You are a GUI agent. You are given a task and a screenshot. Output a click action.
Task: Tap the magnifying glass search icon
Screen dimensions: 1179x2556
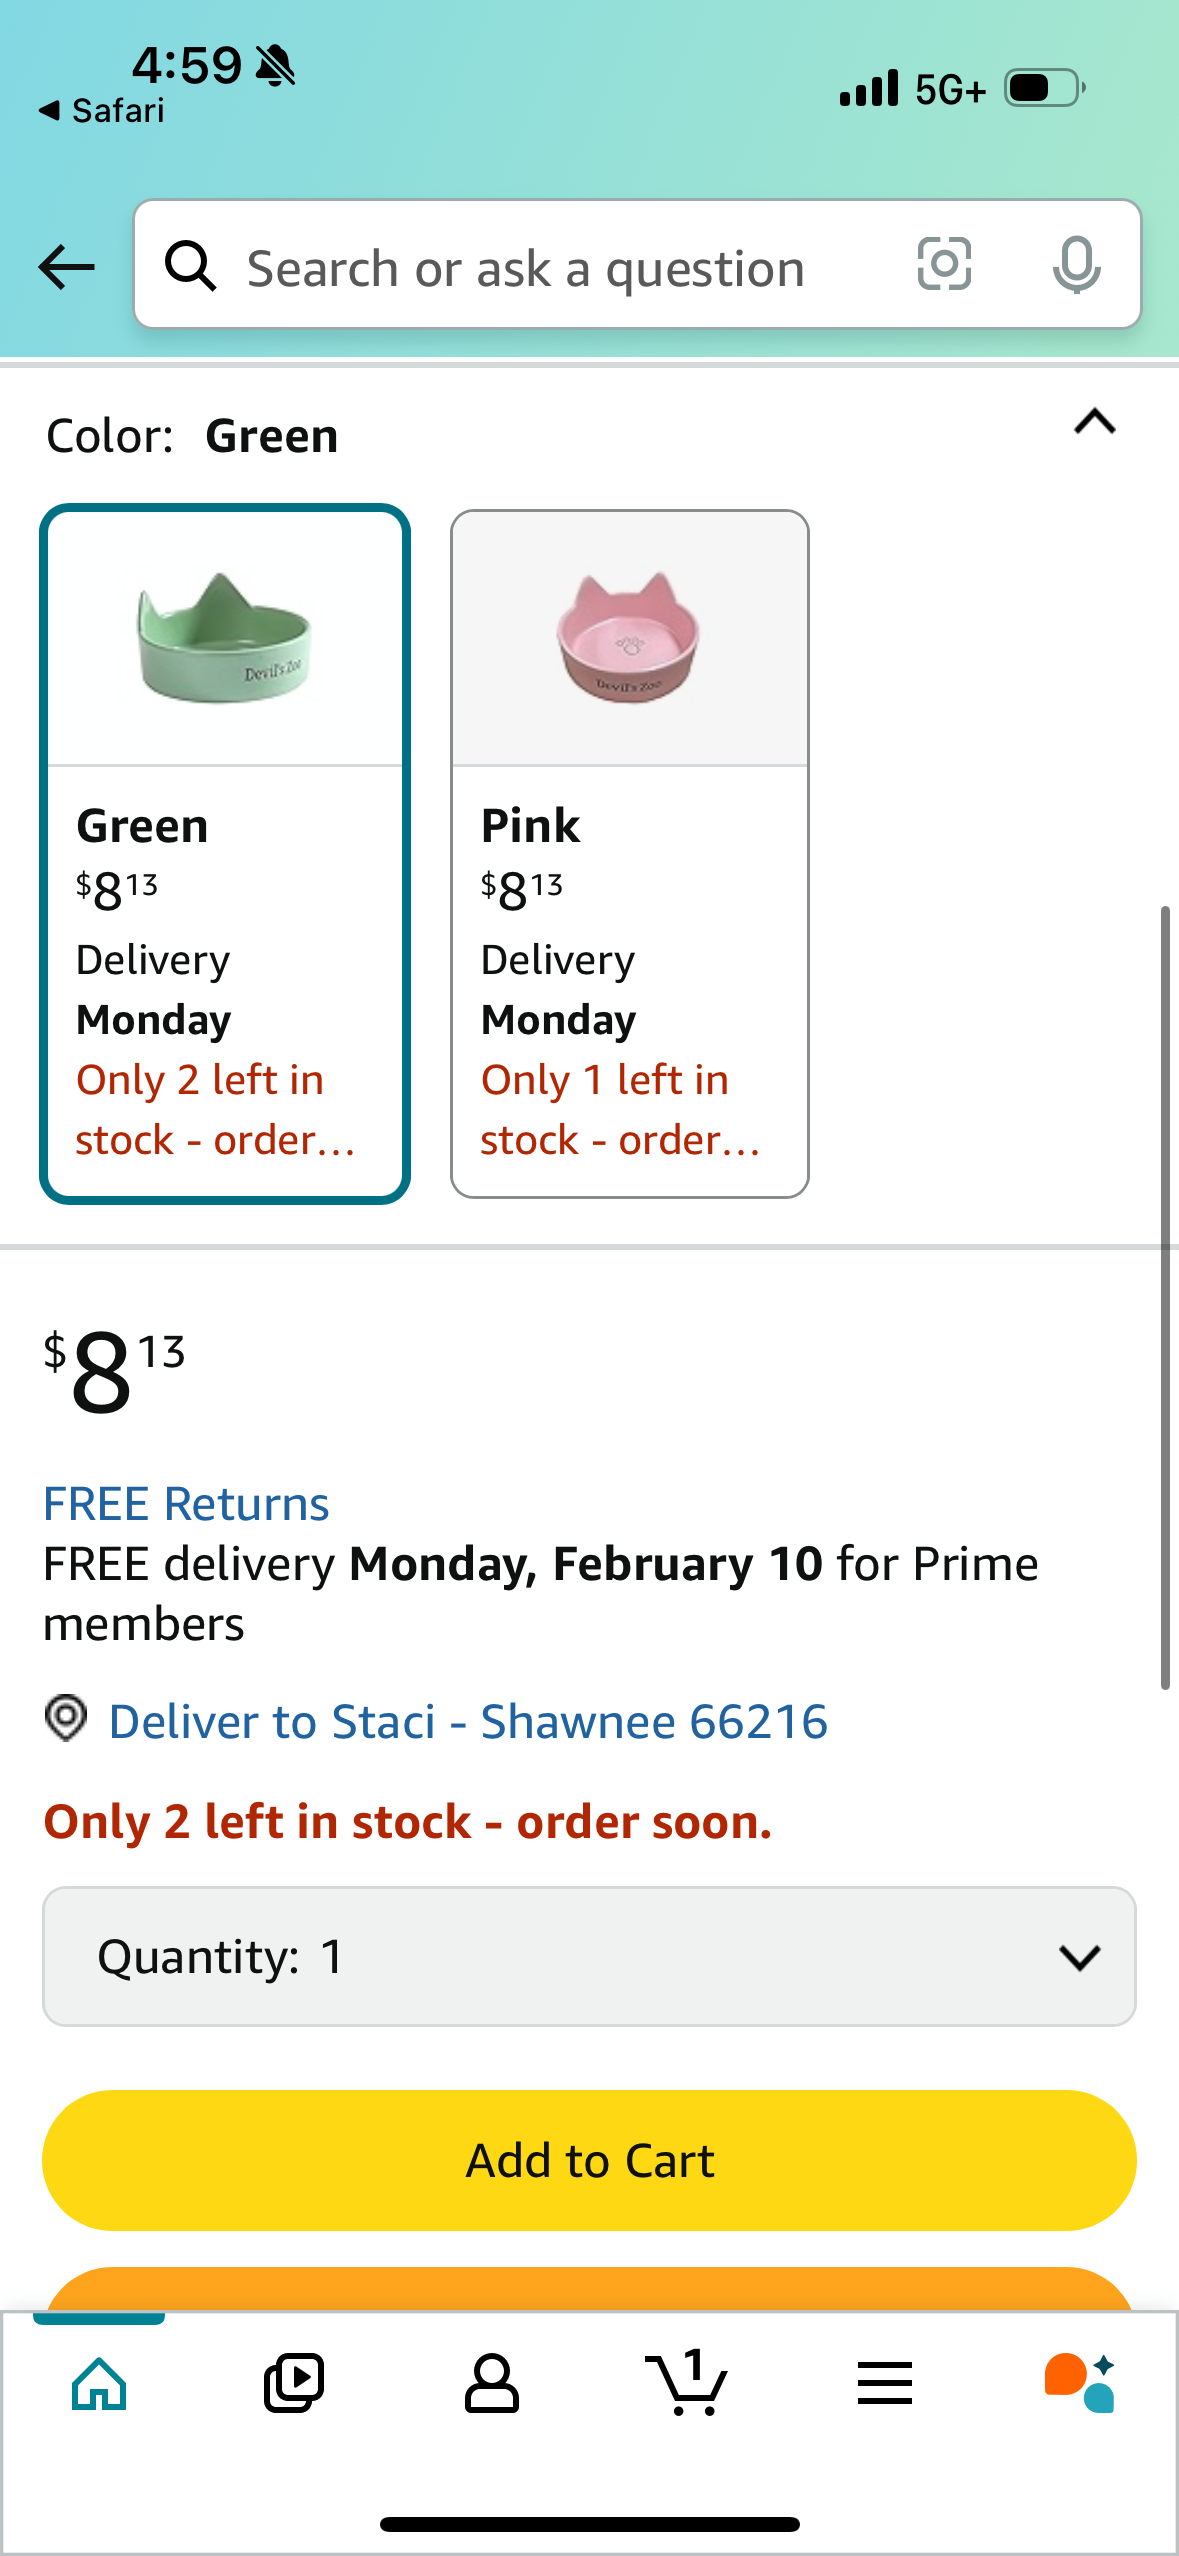190,266
